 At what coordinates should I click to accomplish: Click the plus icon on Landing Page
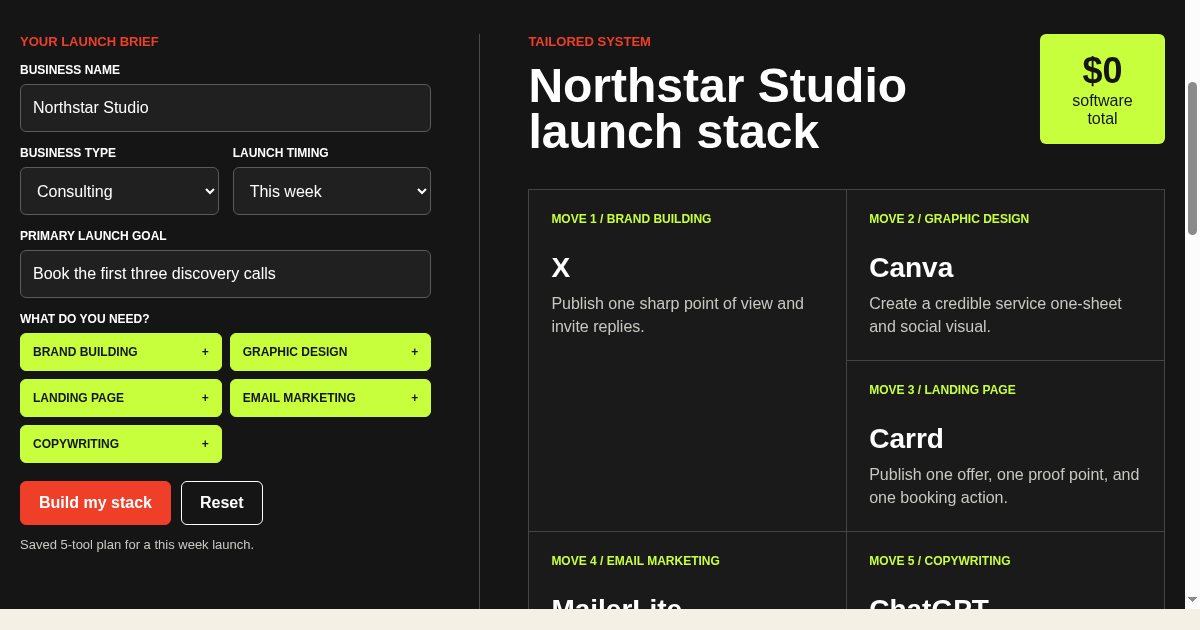click(x=205, y=398)
